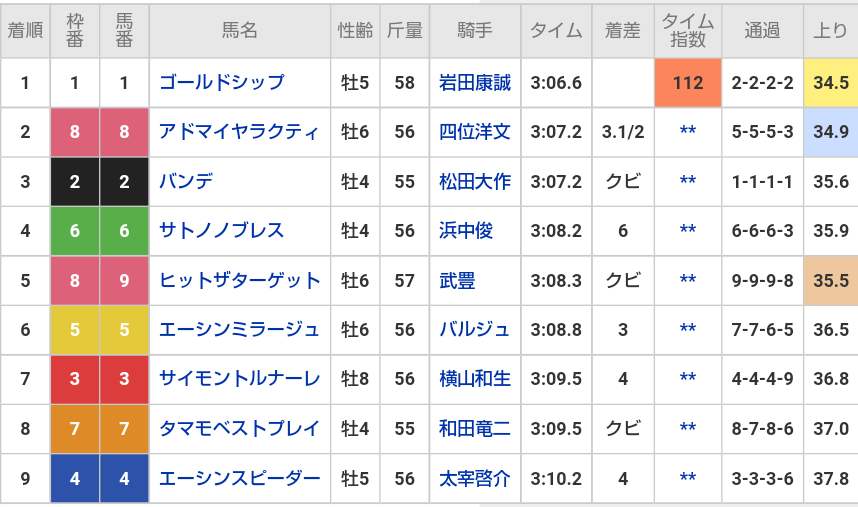This screenshot has width=858, height=507.
Task: Click time index 112 cell
Action: tap(688, 82)
